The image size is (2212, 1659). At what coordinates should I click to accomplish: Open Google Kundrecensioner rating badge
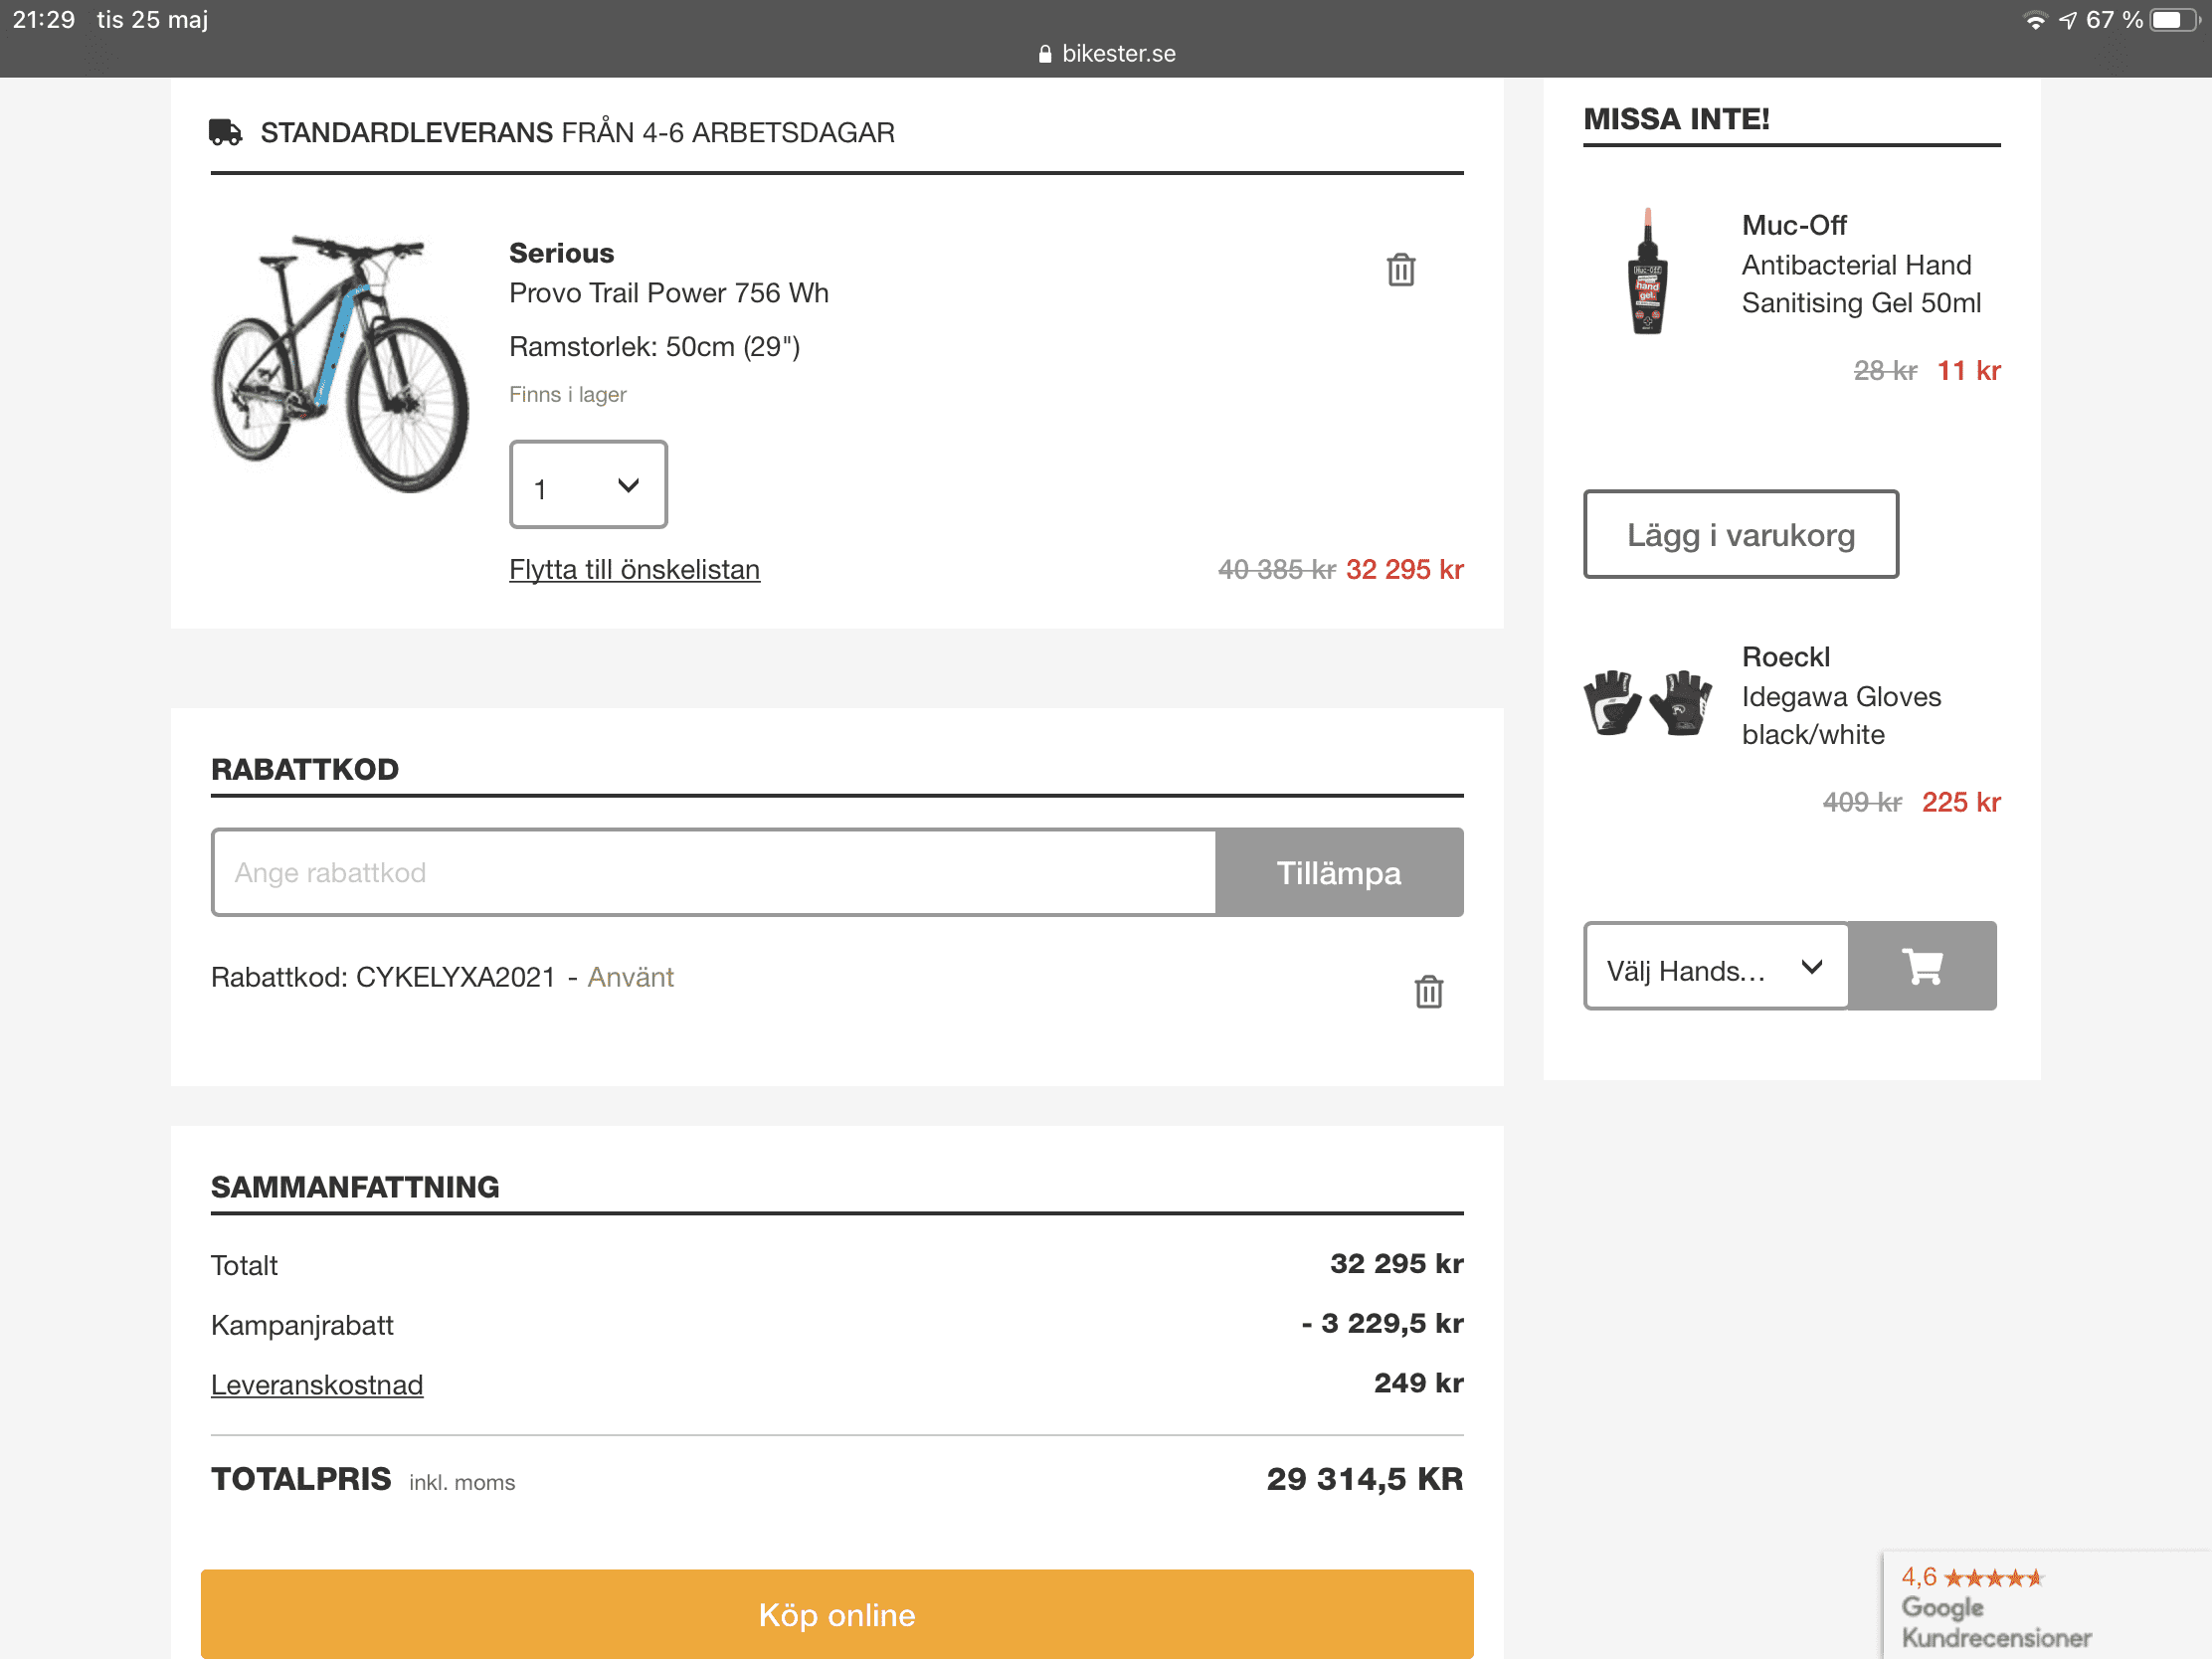pyautogui.click(x=1995, y=1606)
